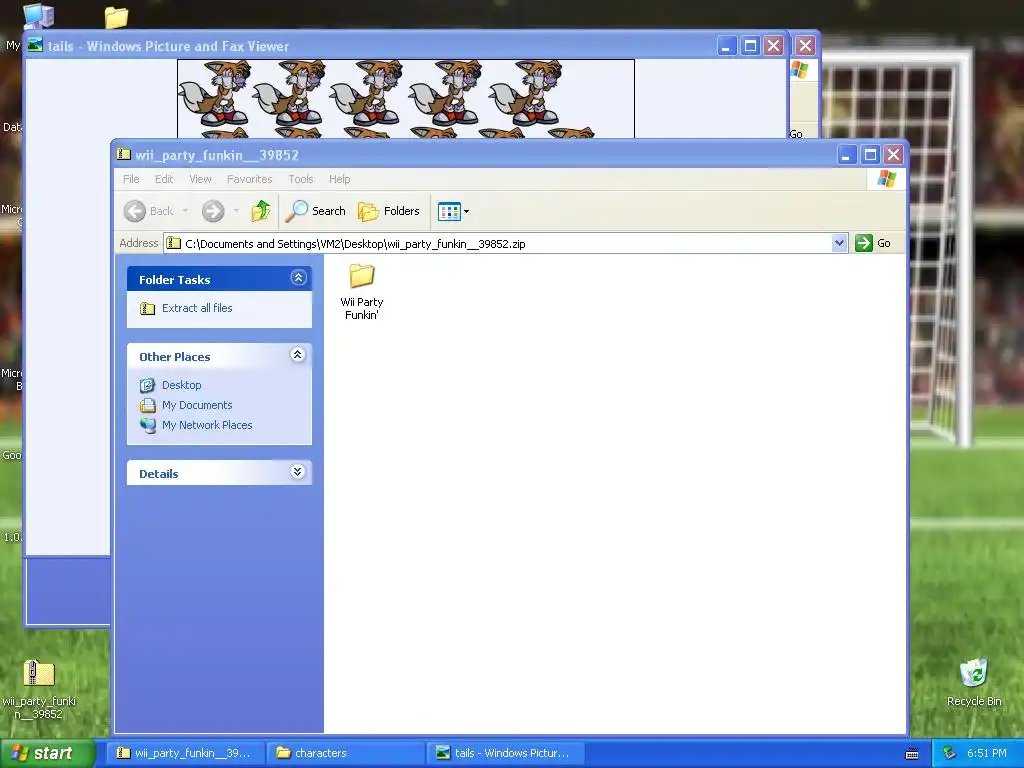Viewport: 1024px width, 768px height.
Task: Click the My Documents icon in sidebar
Action: pos(148,406)
